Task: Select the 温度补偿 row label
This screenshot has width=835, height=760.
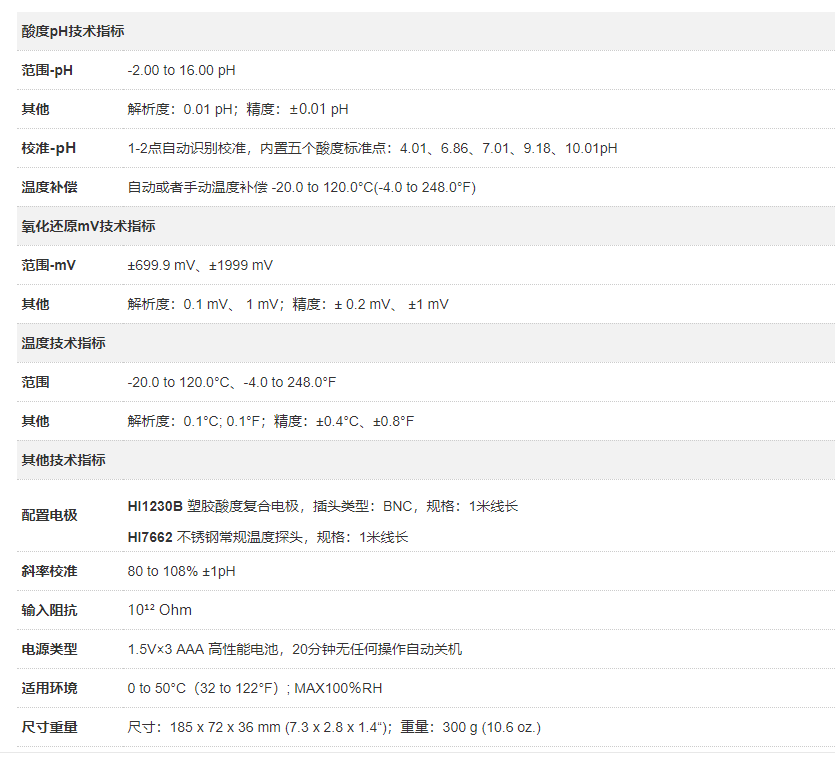Action: pos(49,187)
